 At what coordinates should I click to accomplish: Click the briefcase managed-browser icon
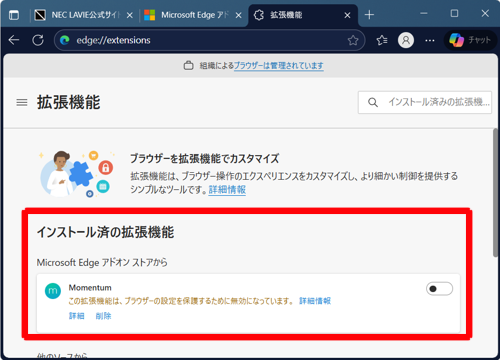coord(188,66)
